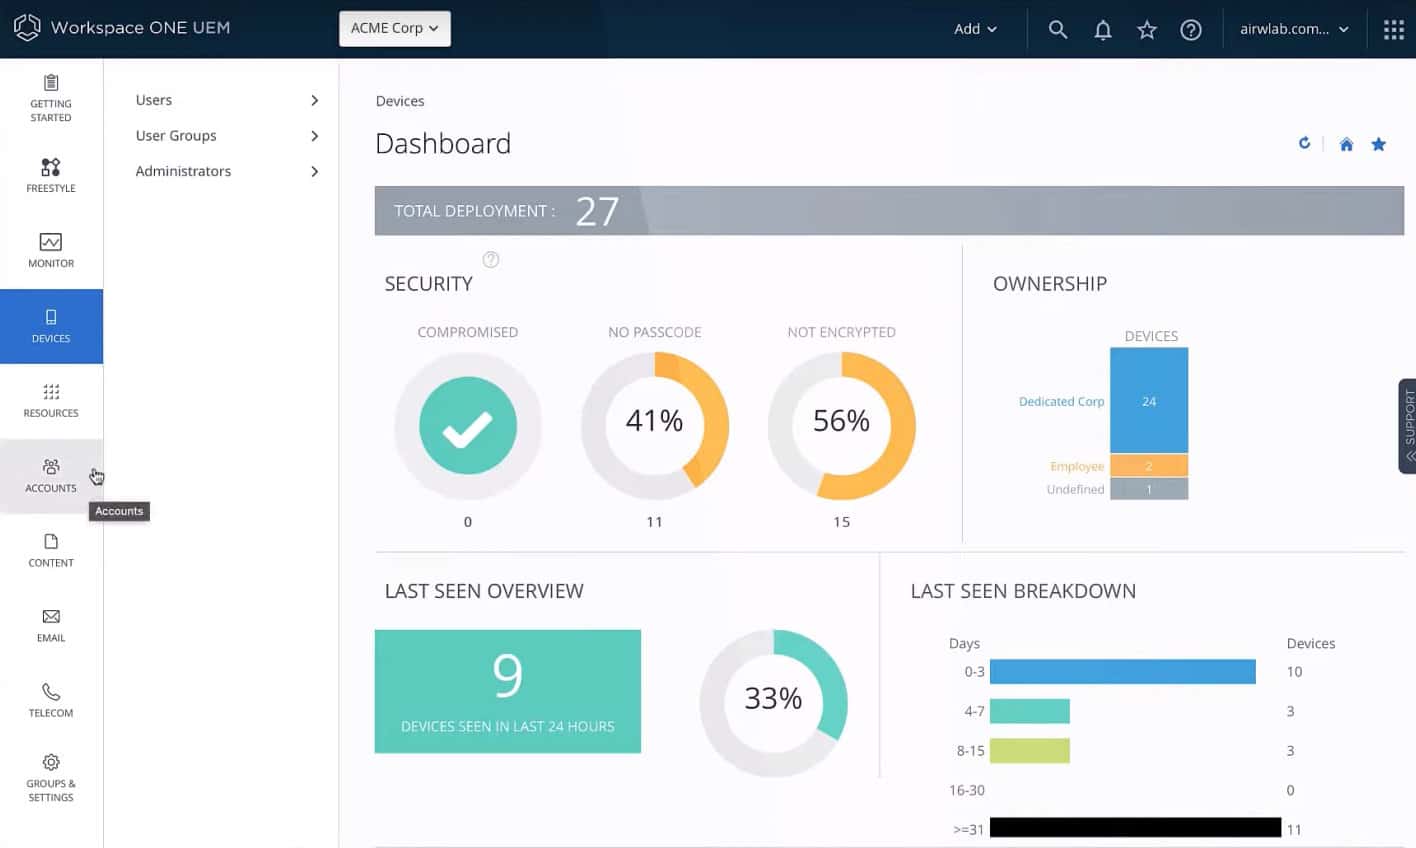This screenshot has width=1416, height=848.
Task: Set dashboard as home page
Action: tap(1346, 144)
